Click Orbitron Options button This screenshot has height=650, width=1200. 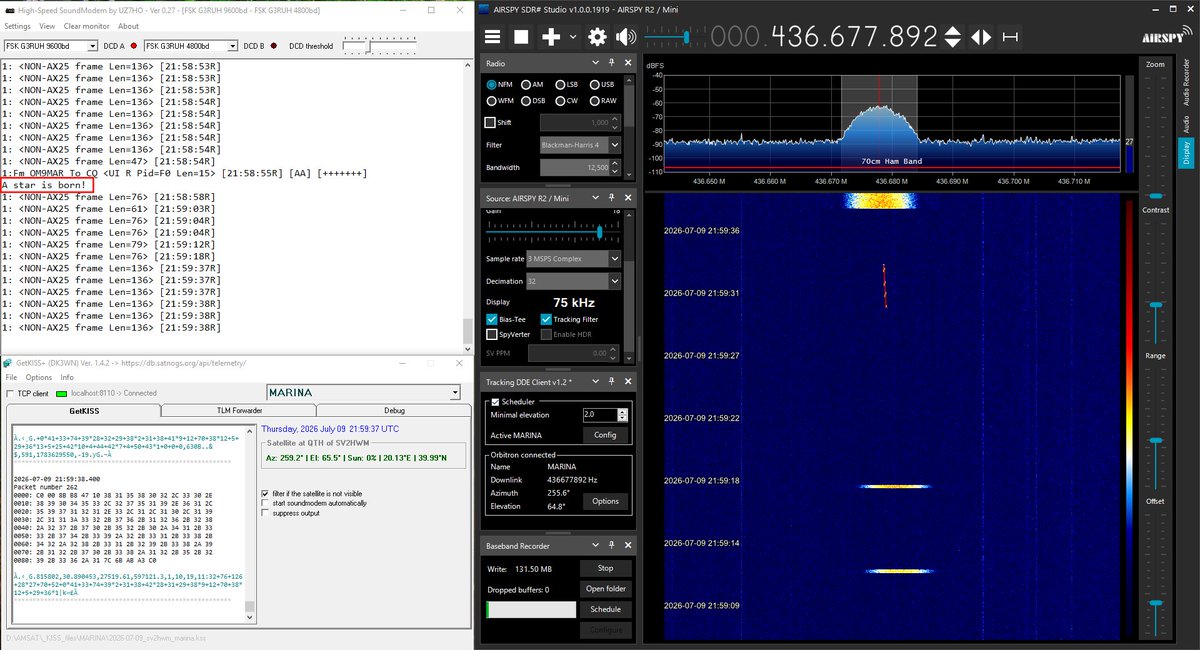click(605, 501)
